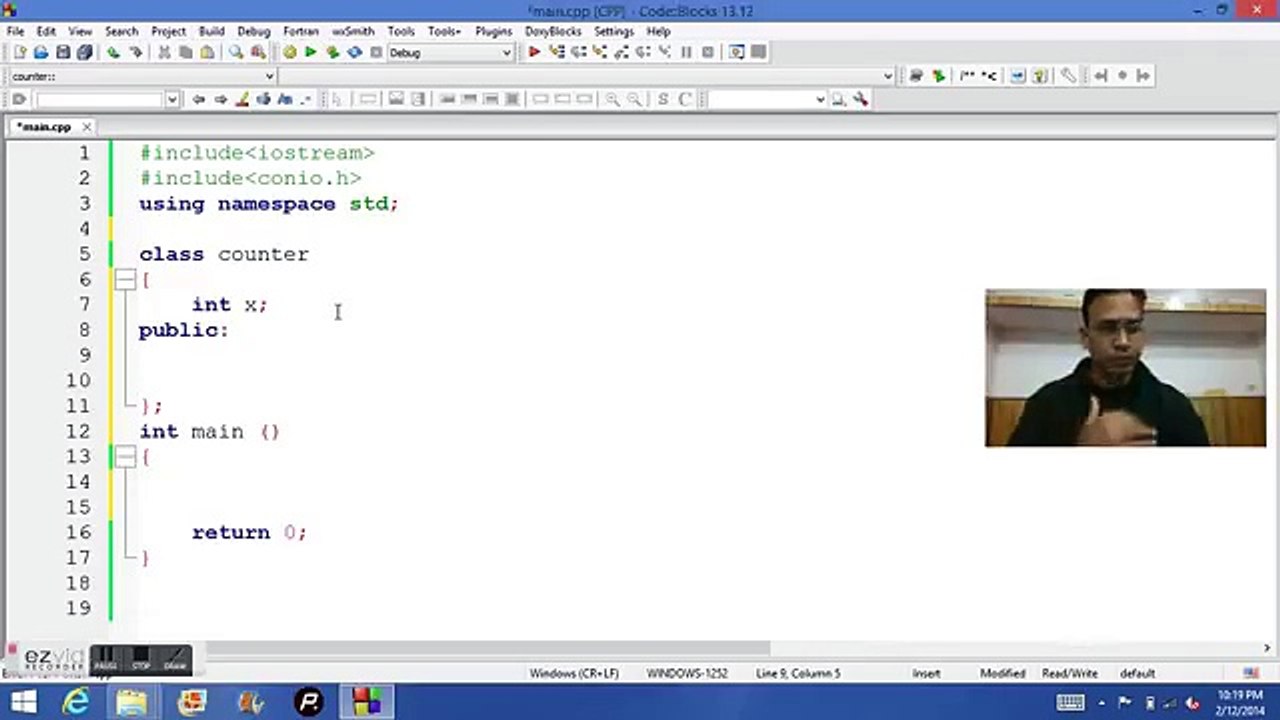1280x720 pixels.
Task: Click the ezvid STOP button
Action: pyautogui.click(x=140, y=659)
